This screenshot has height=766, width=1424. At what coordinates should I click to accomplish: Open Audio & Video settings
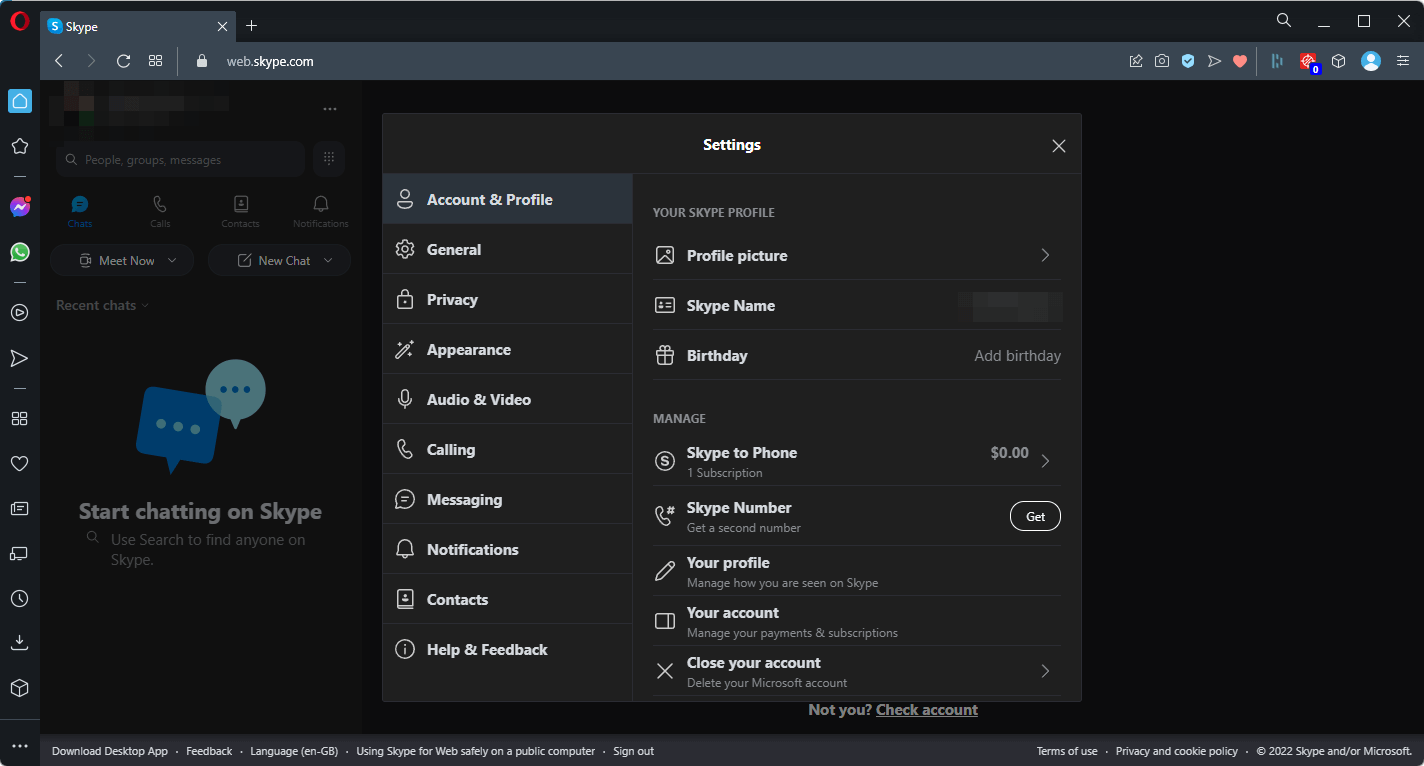pos(508,399)
